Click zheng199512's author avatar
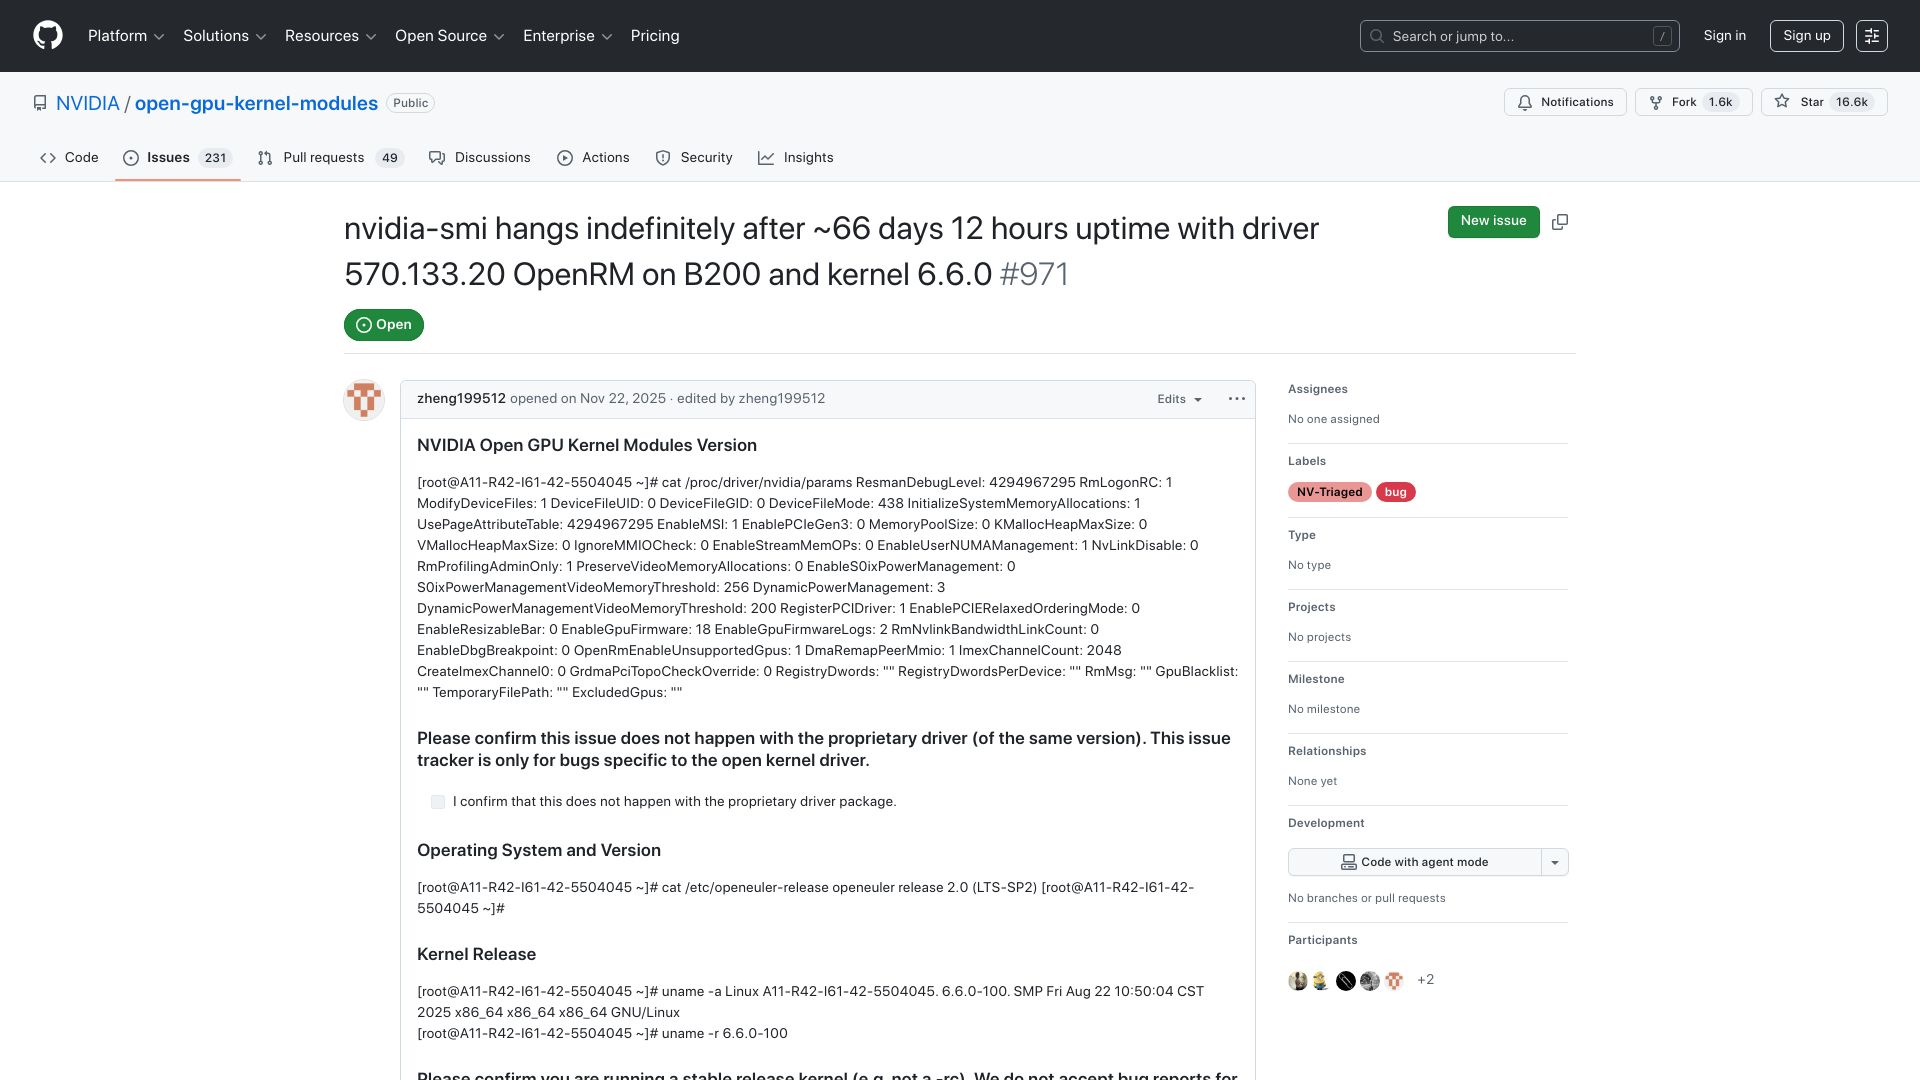Screen dimensions: 1920x1080 coord(364,400)
